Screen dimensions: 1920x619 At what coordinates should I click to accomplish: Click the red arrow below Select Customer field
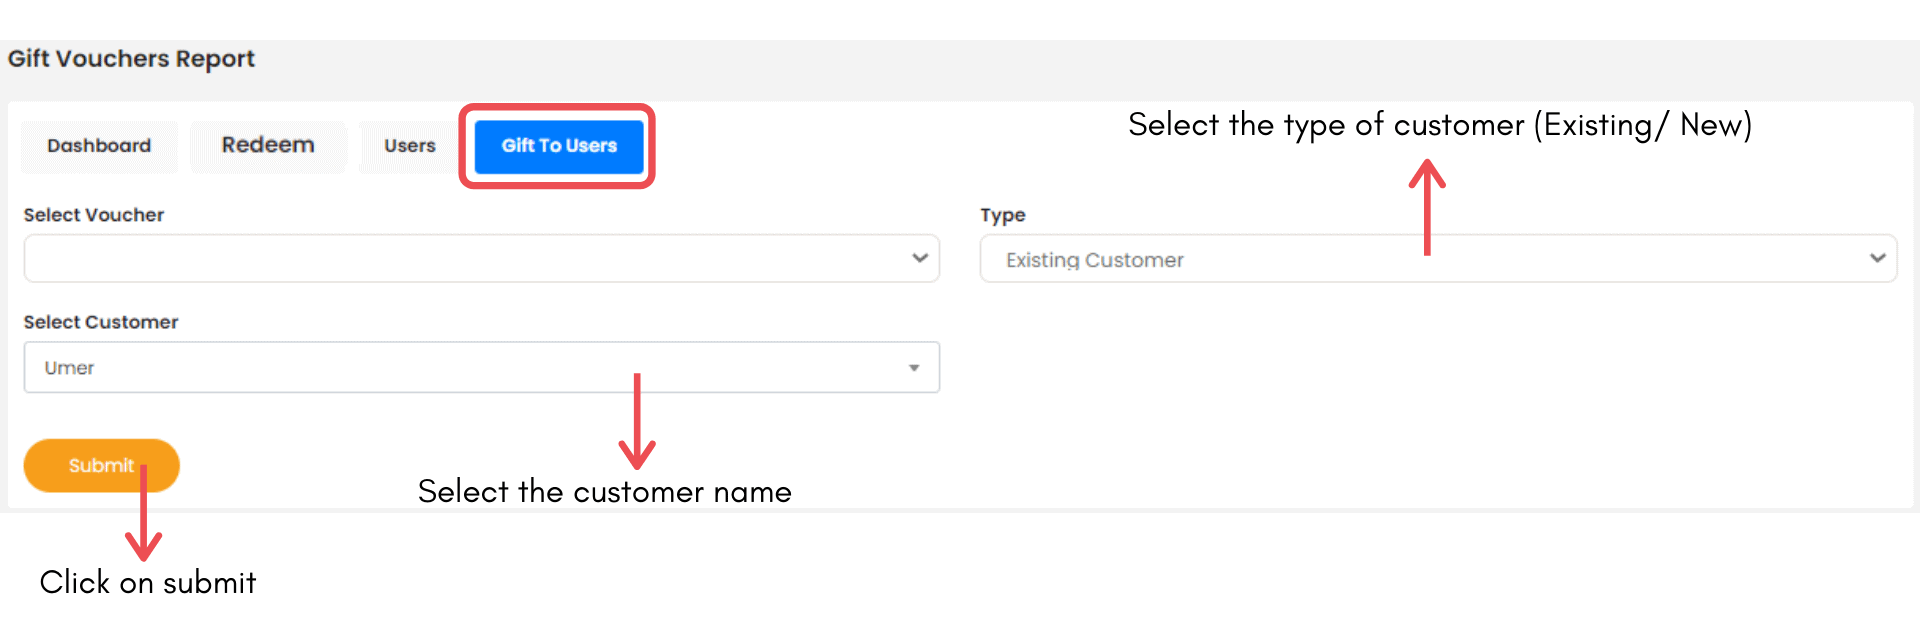pos(637,422)
